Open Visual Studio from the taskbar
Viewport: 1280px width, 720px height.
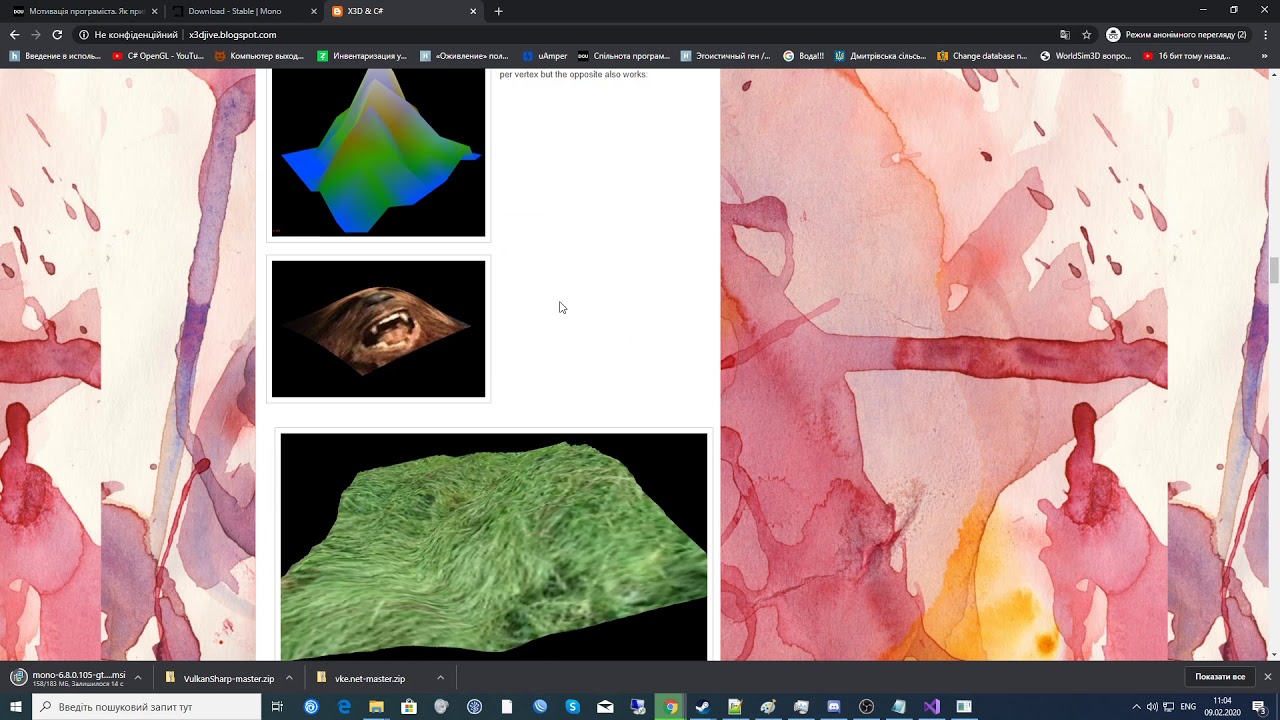tap(931, 707)
